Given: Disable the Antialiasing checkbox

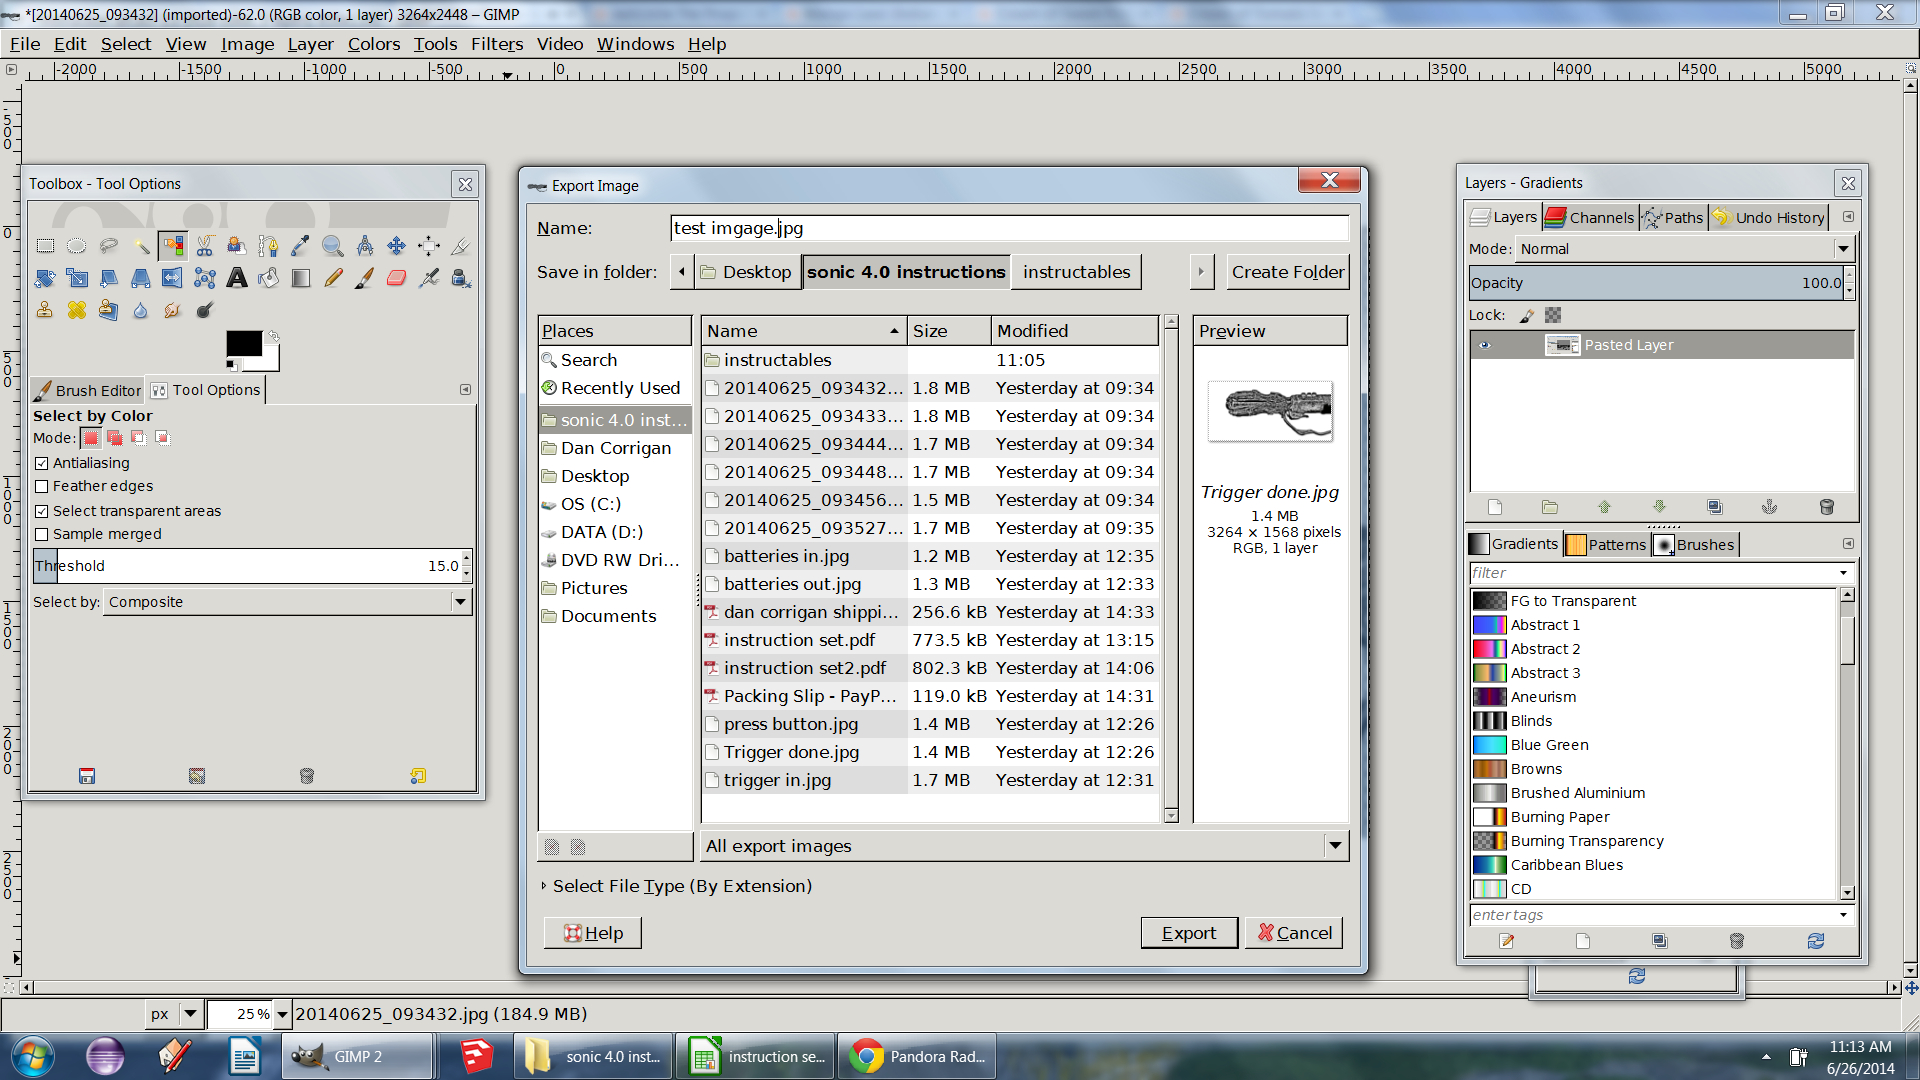Looking at the screenshot, I should tap(42, 463).
